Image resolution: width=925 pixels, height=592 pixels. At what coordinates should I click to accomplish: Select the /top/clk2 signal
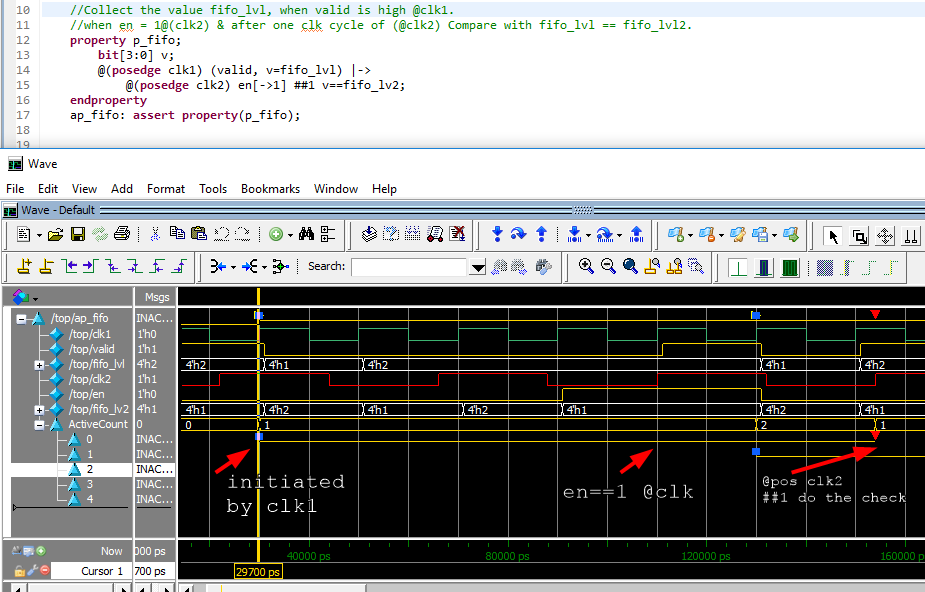pos(90,379)
